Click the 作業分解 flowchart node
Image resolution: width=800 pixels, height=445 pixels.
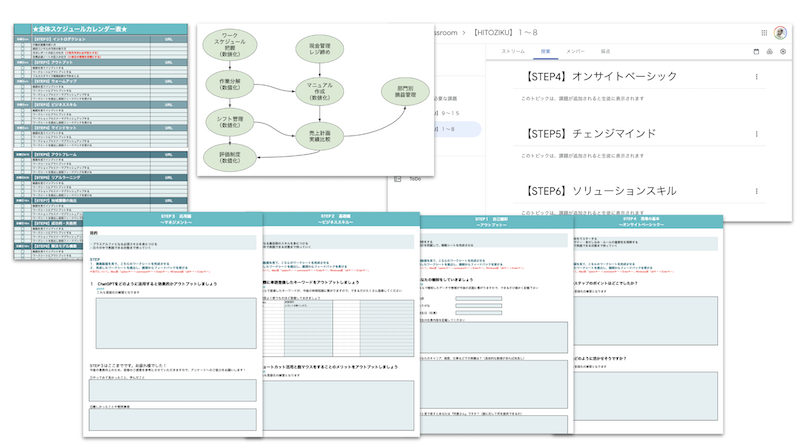230,84
